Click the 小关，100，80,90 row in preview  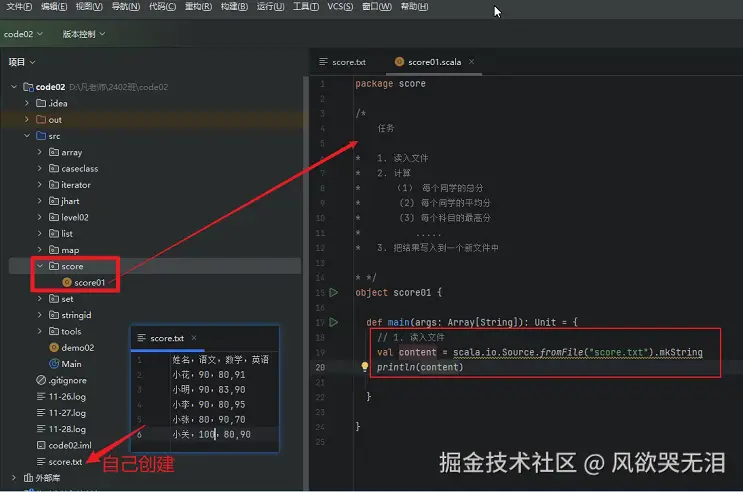coord(211,434)
